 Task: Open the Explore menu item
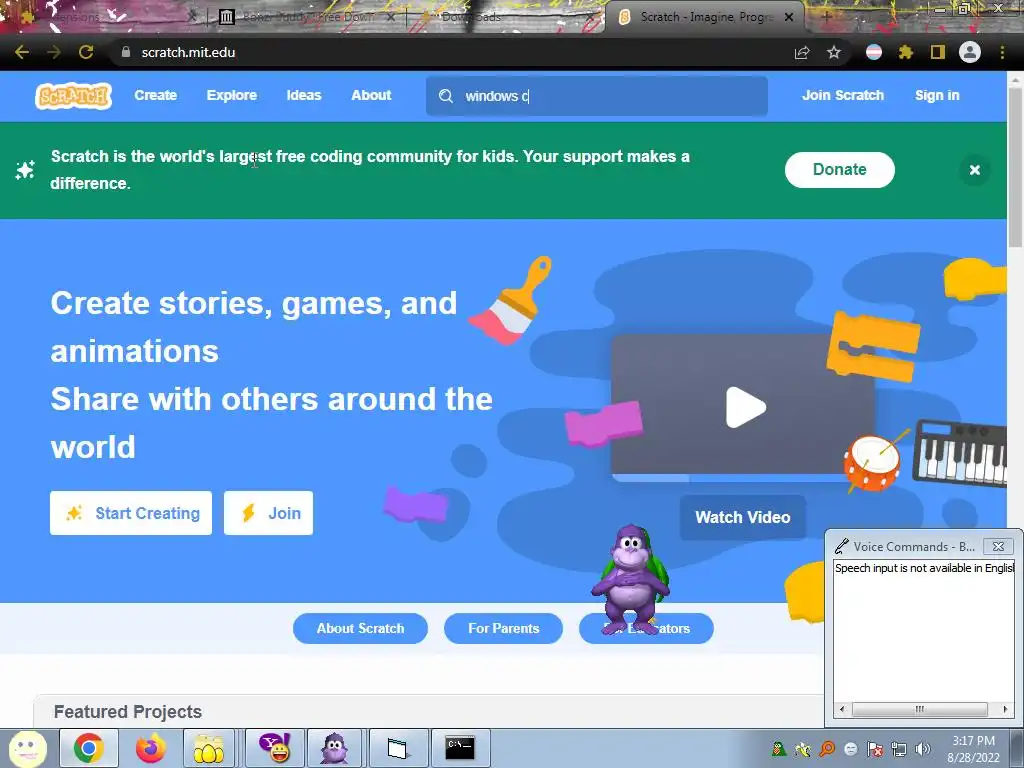232,95
